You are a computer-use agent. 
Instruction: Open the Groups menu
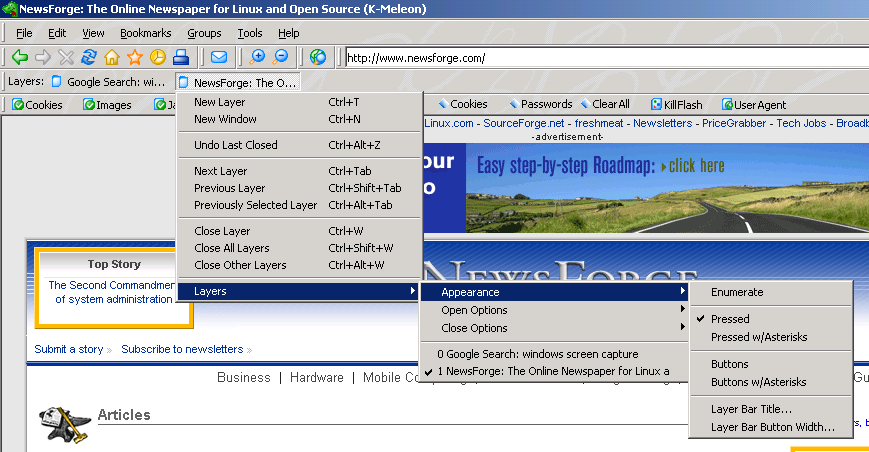204,33
